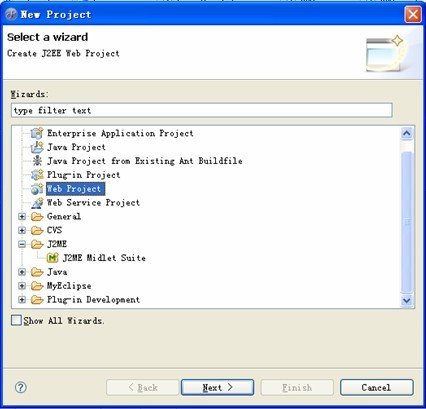Expand the CVS folder node

(x=22, y=230)
